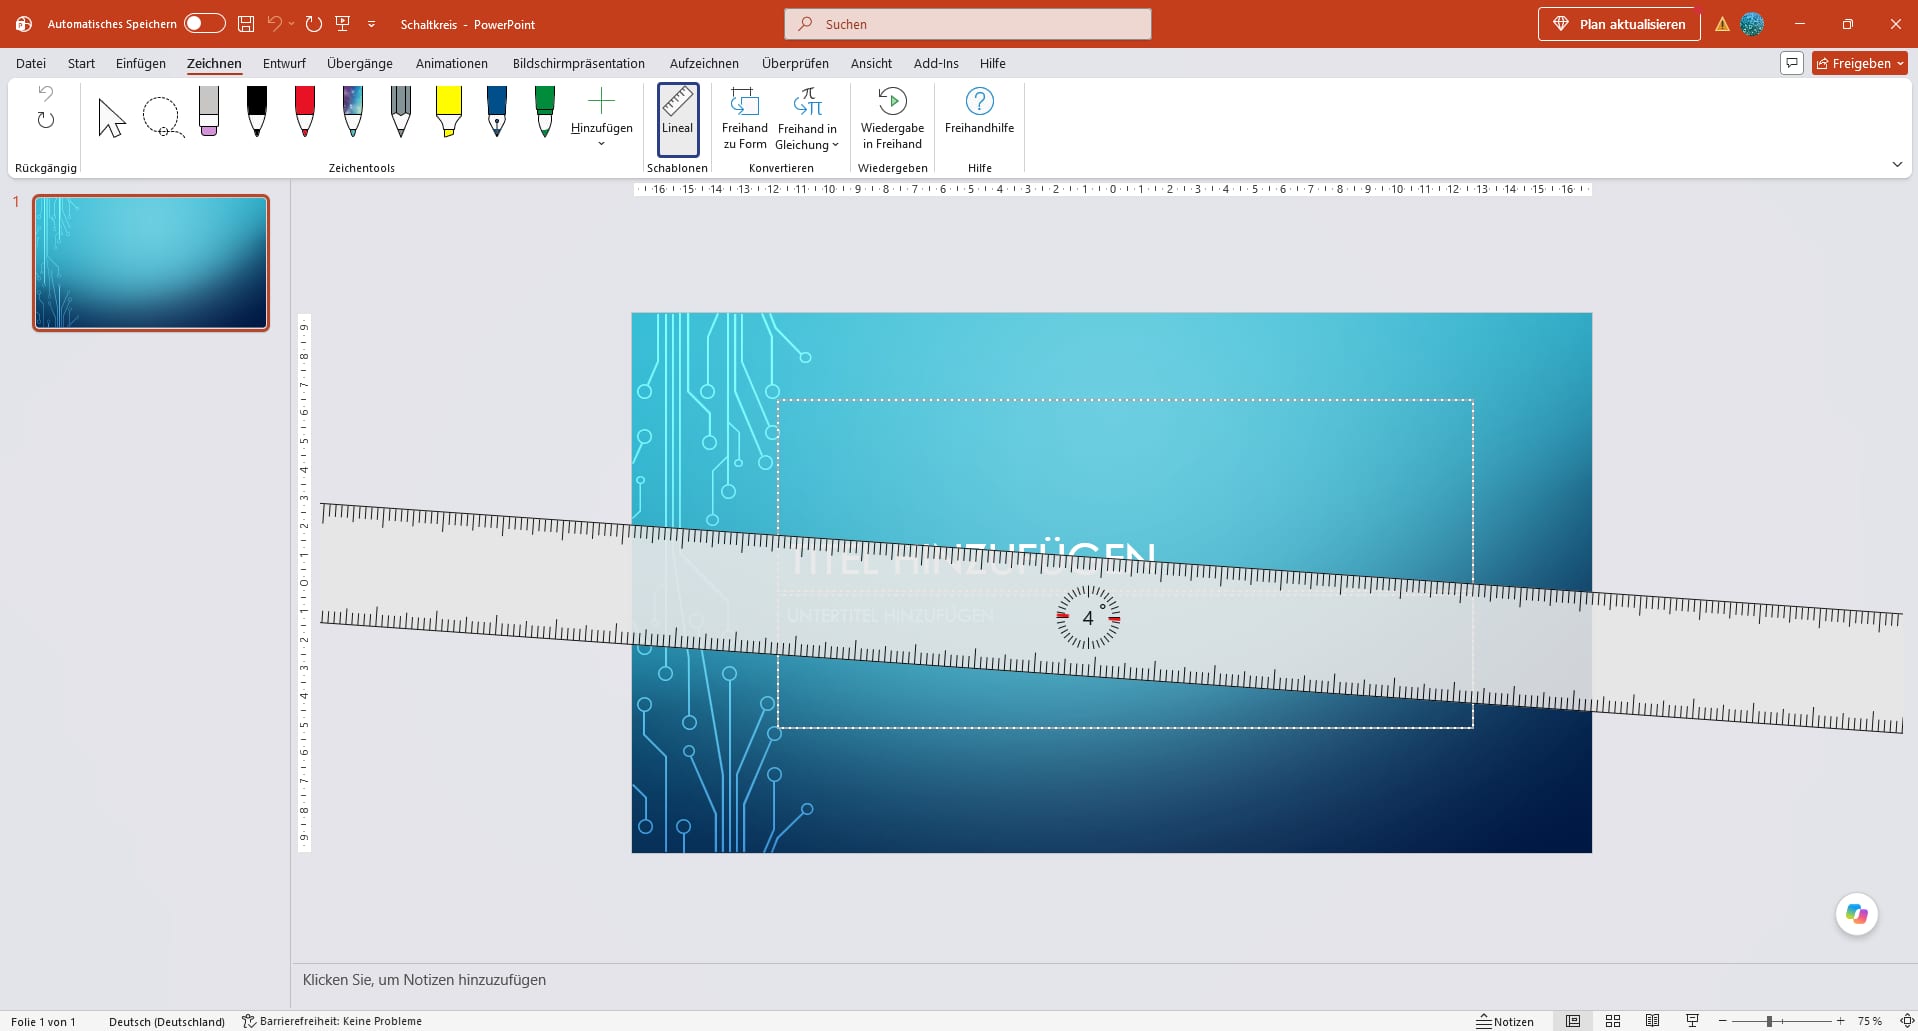Open the Aufzeichnen tab

tap(704, 63)
